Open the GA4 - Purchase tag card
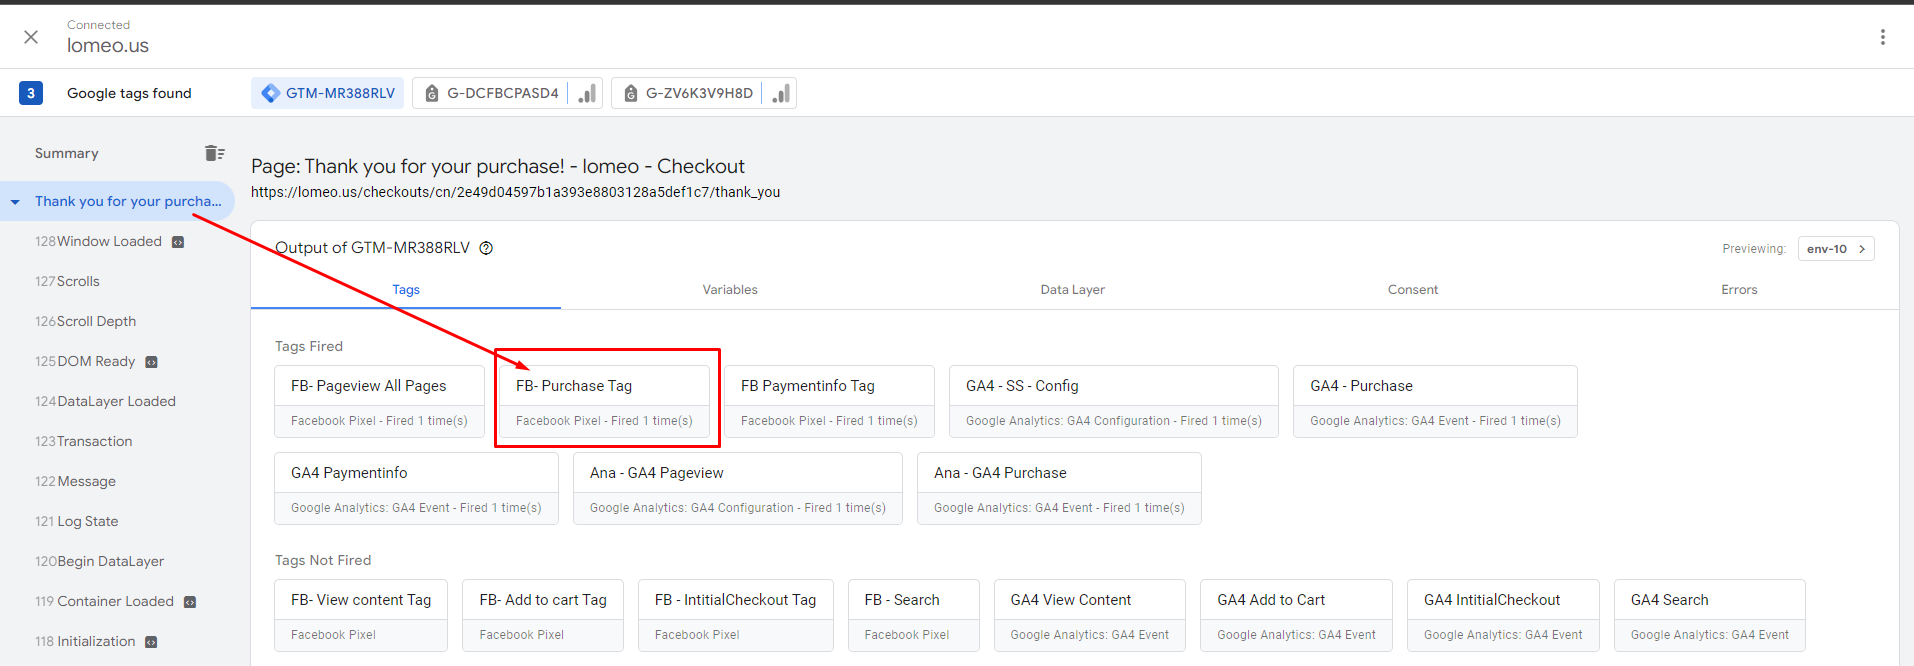 click(x=1434, y=401)
